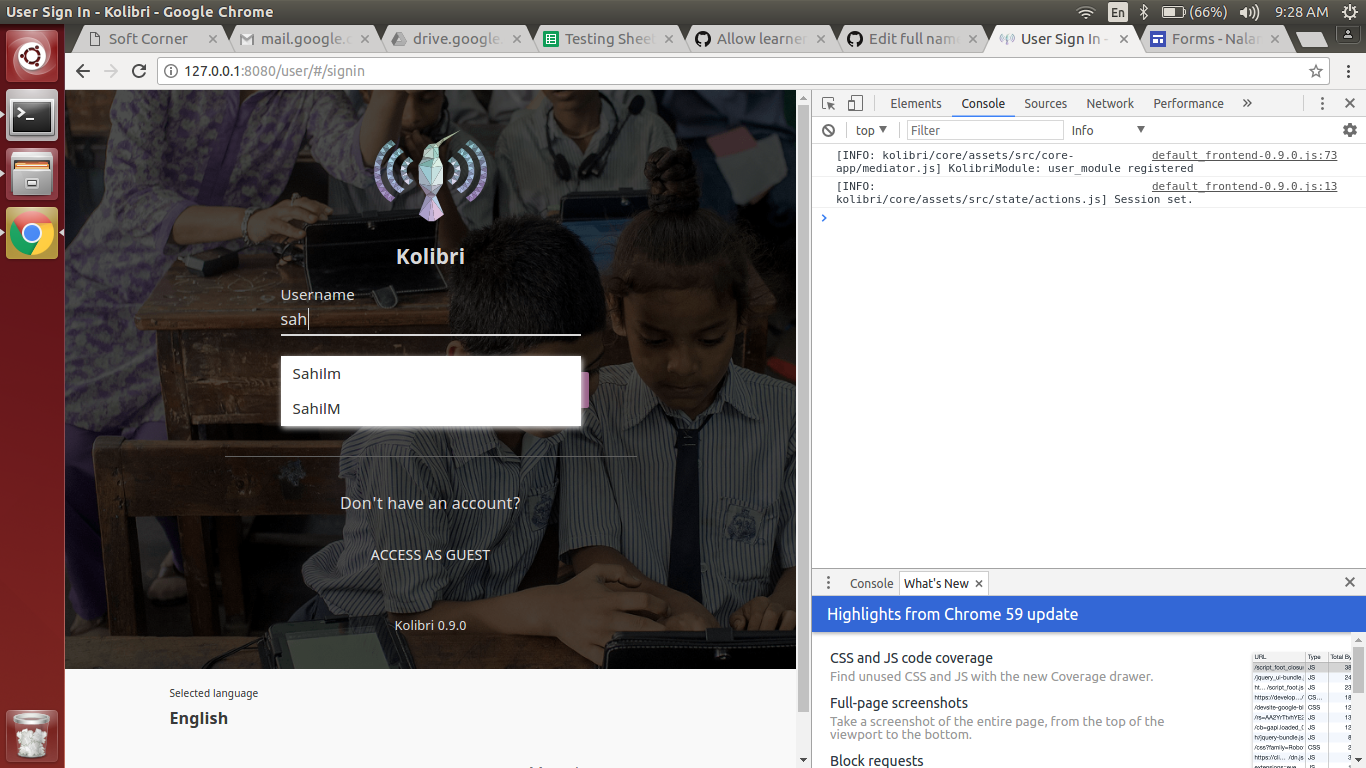Choose Sahilm from username suggestions
1366x768 pixels.
[x=430, y=374]
